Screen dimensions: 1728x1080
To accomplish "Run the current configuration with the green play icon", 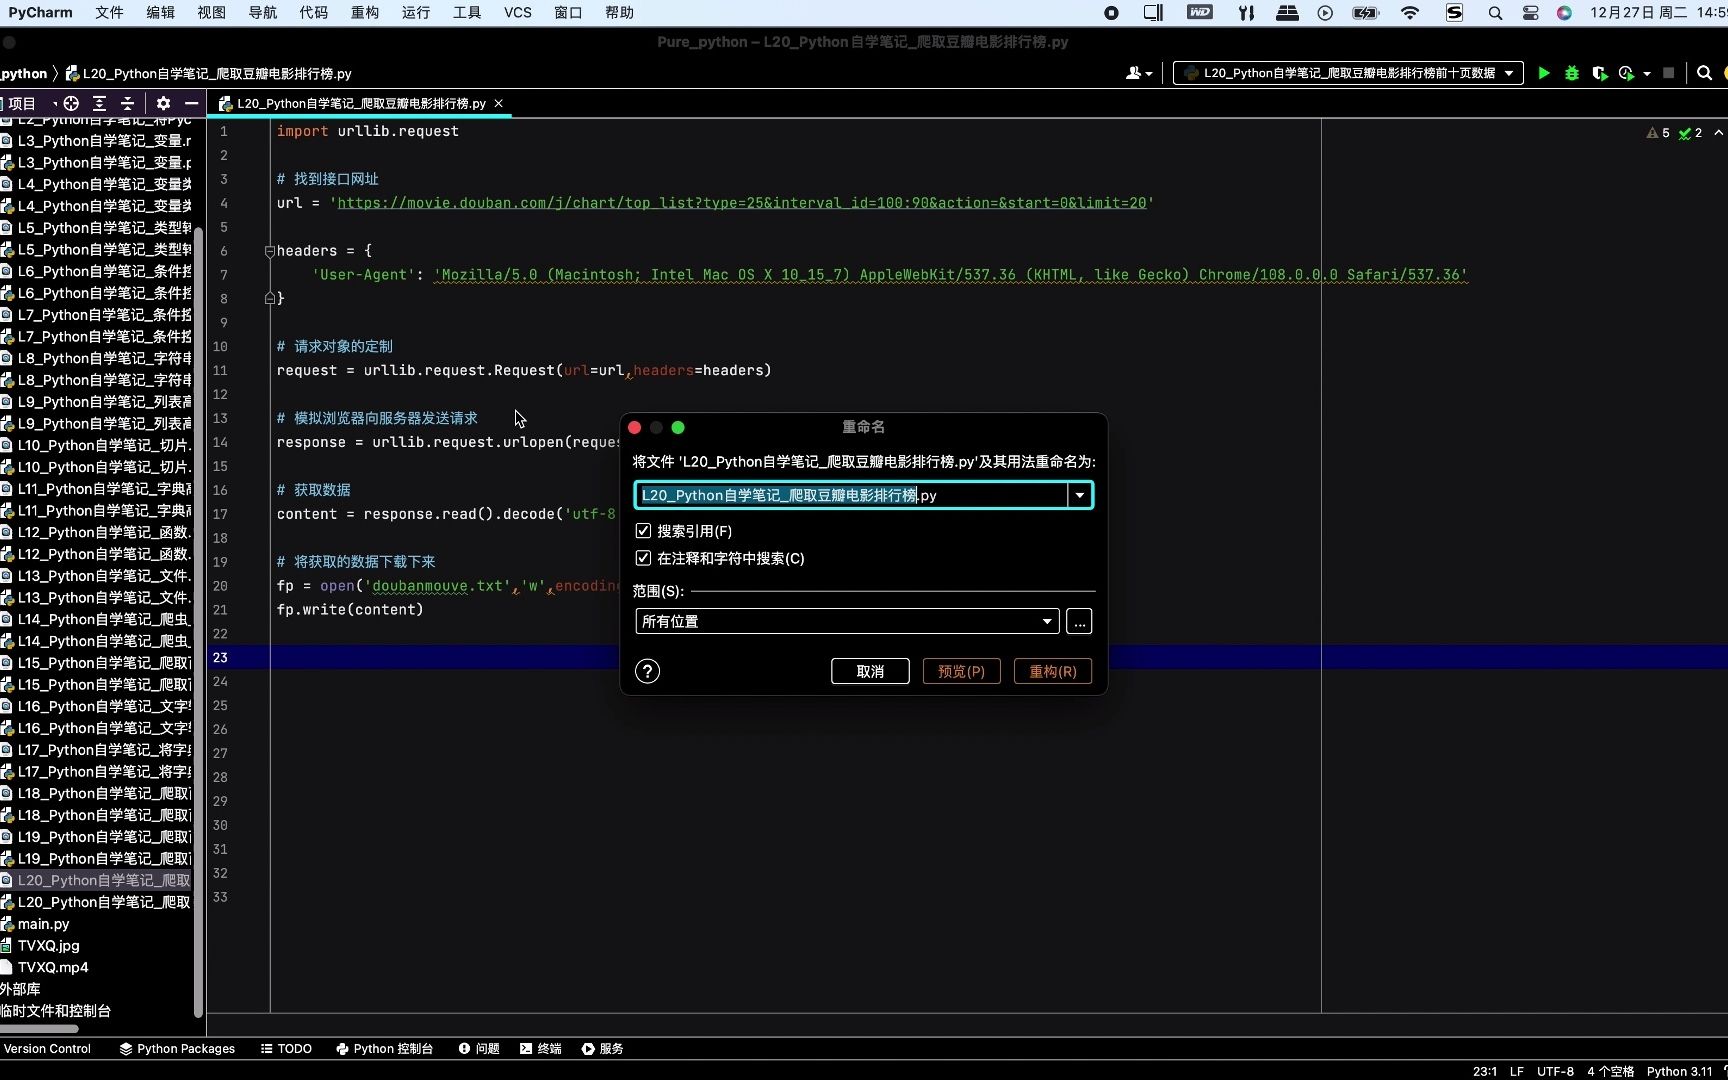I will coord(1544,73).
